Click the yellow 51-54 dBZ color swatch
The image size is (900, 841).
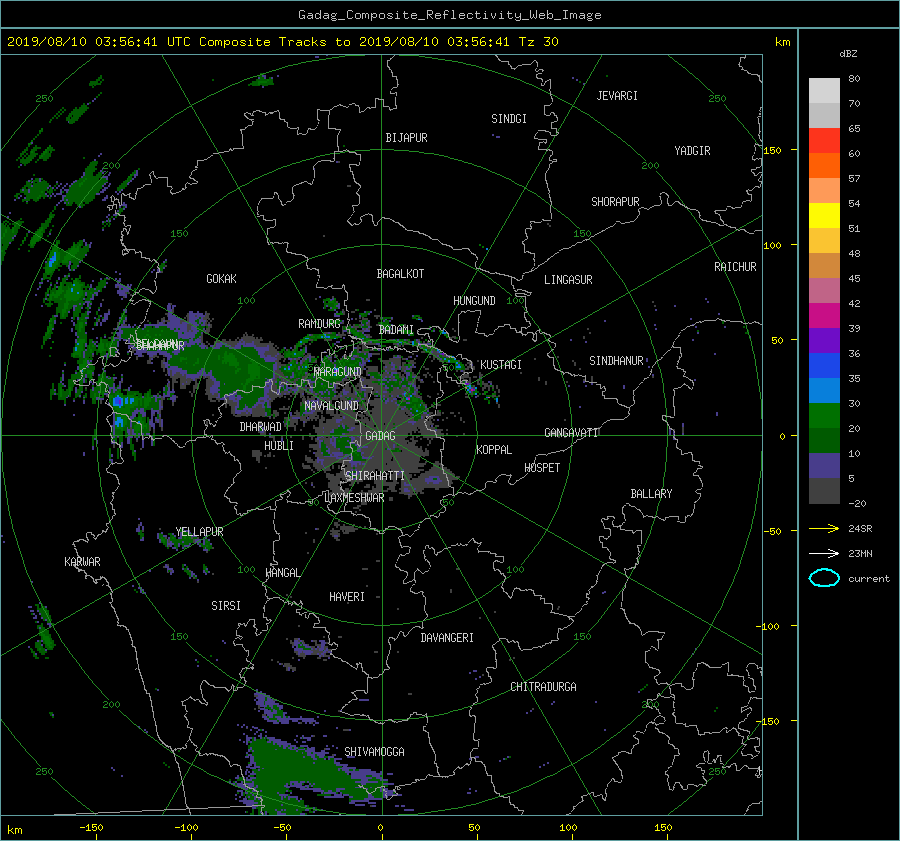824,216
